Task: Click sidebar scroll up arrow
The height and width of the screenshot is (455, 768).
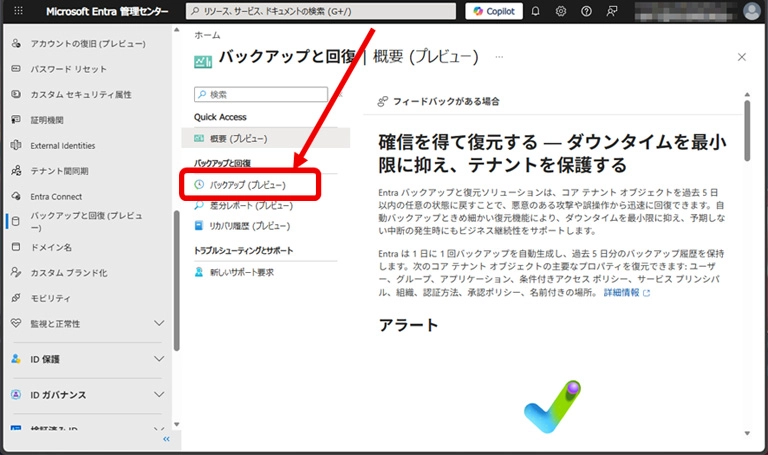Action: [x=177, y=30]
